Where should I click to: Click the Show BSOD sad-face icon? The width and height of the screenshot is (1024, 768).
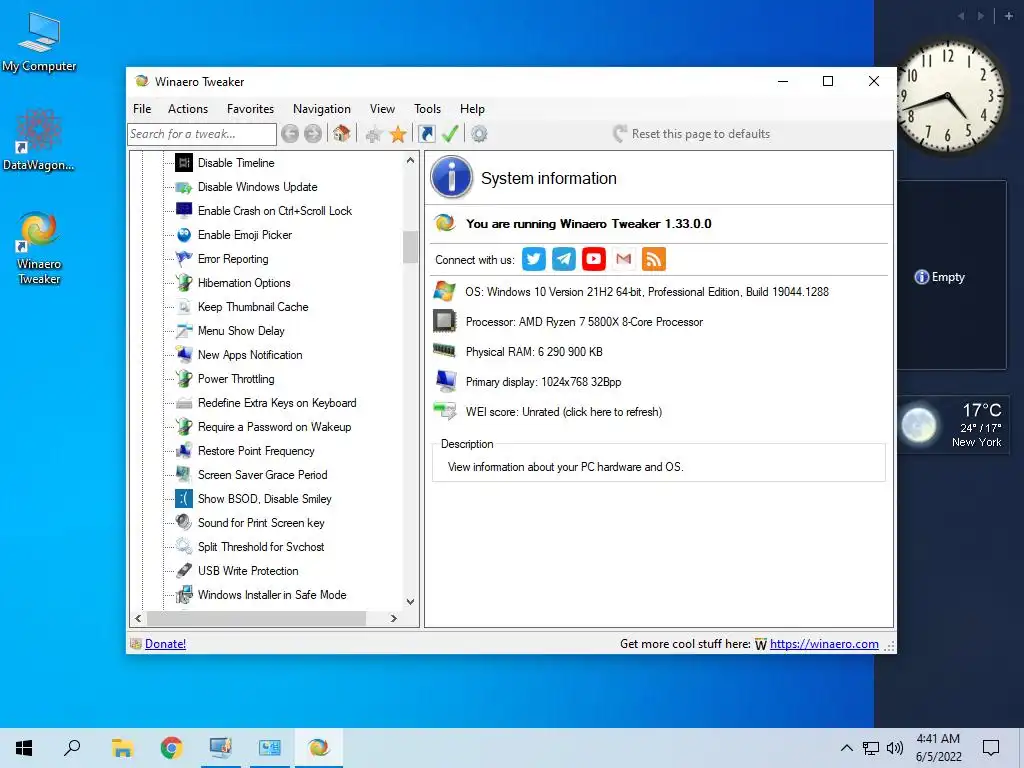[184, 499]
